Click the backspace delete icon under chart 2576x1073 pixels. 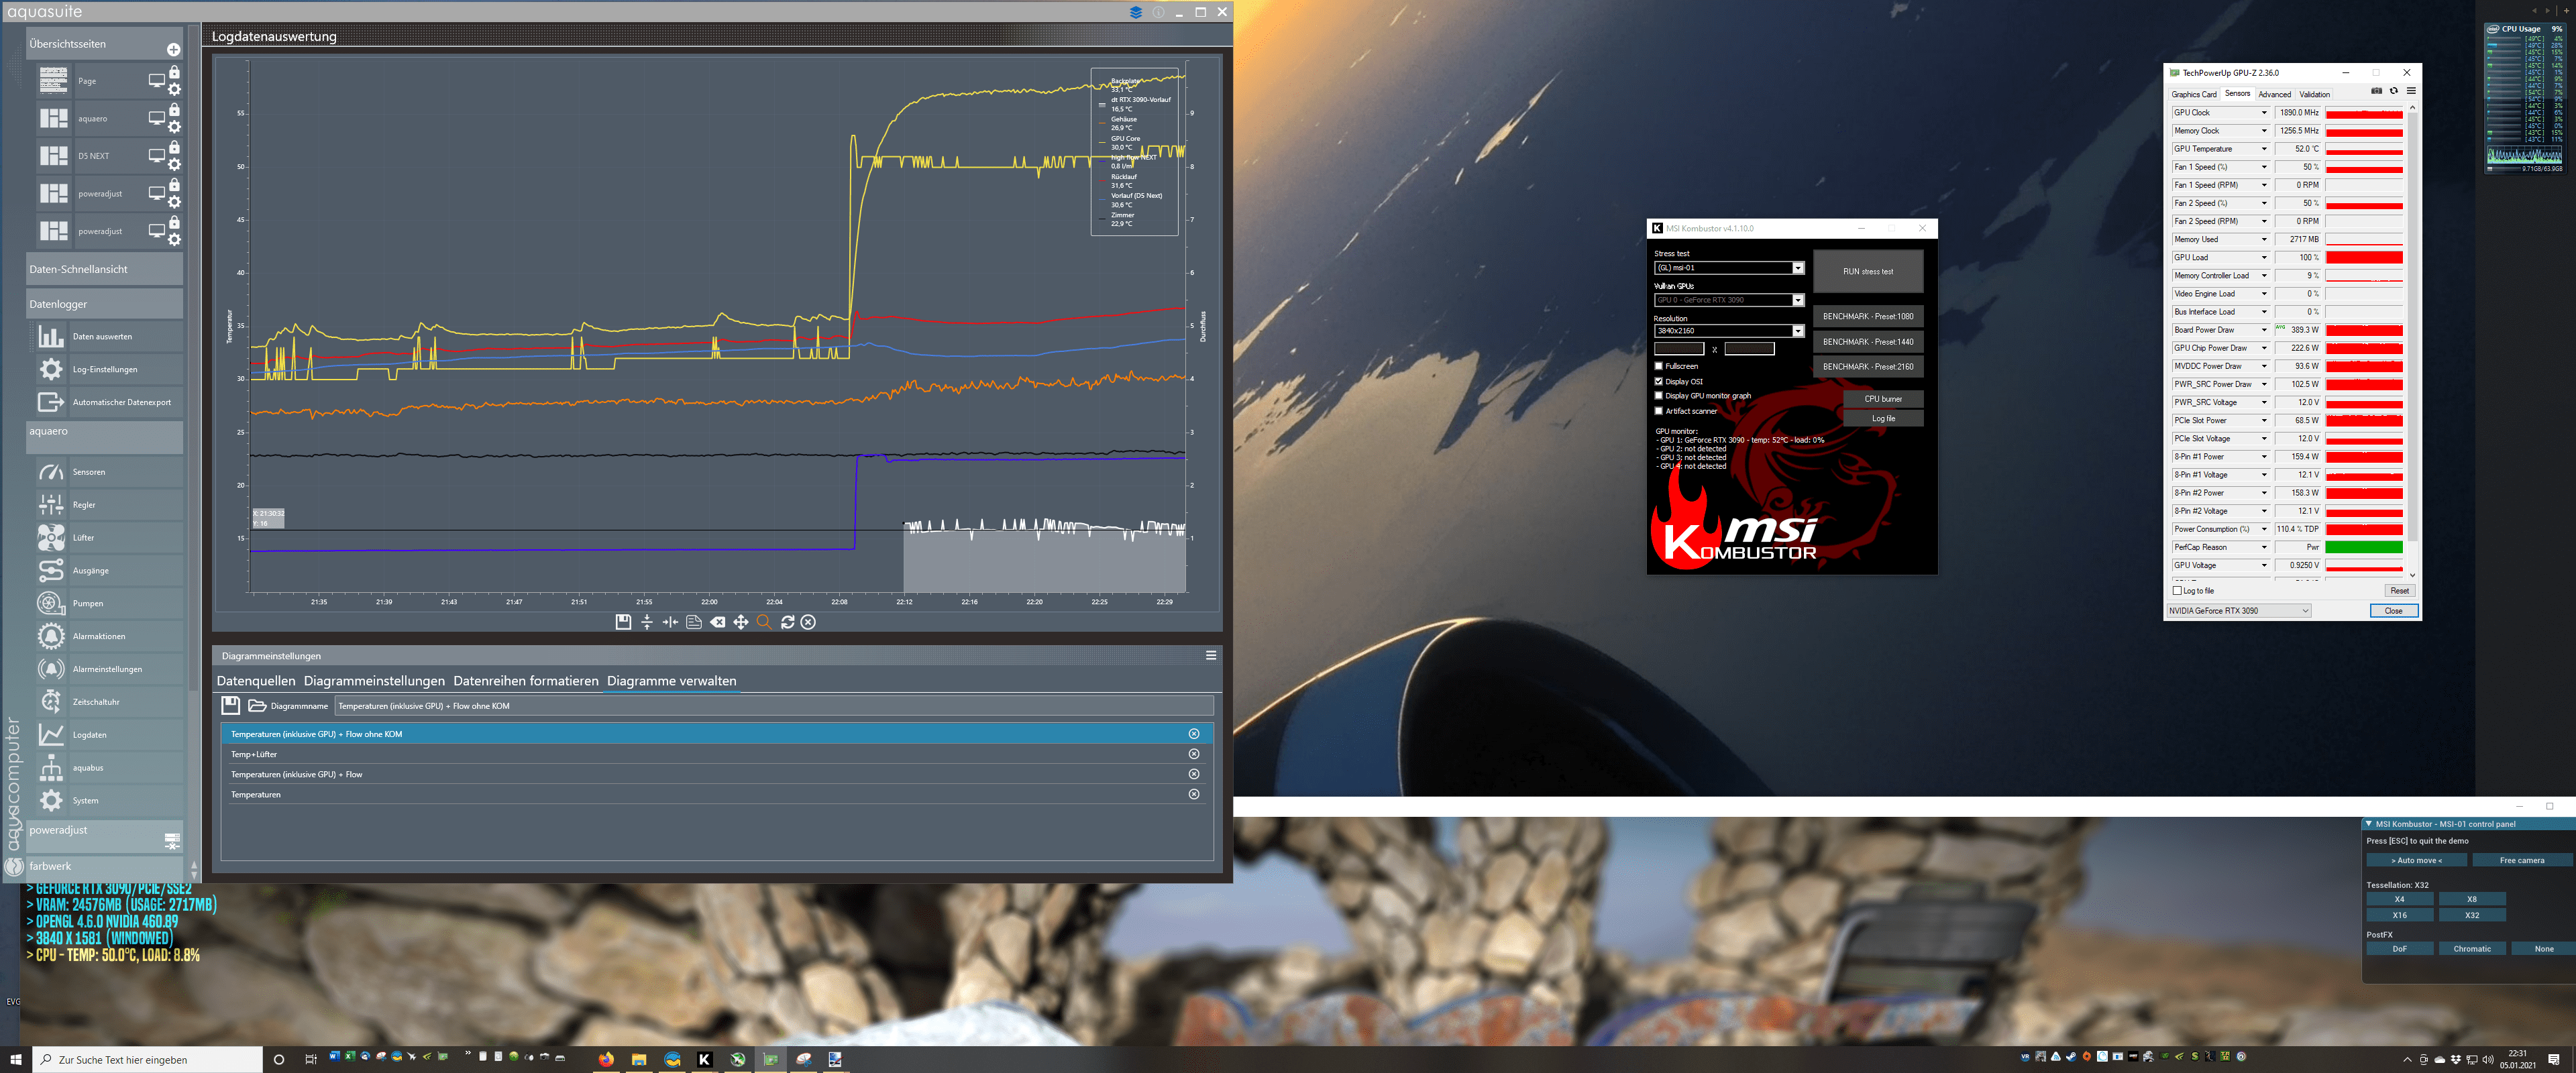point(718,622)
